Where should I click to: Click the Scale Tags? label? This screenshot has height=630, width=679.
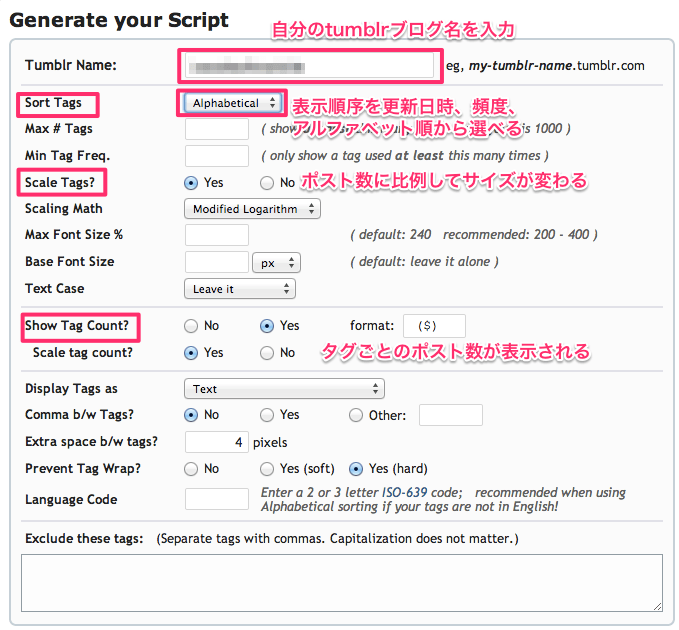tap(60, 182)
